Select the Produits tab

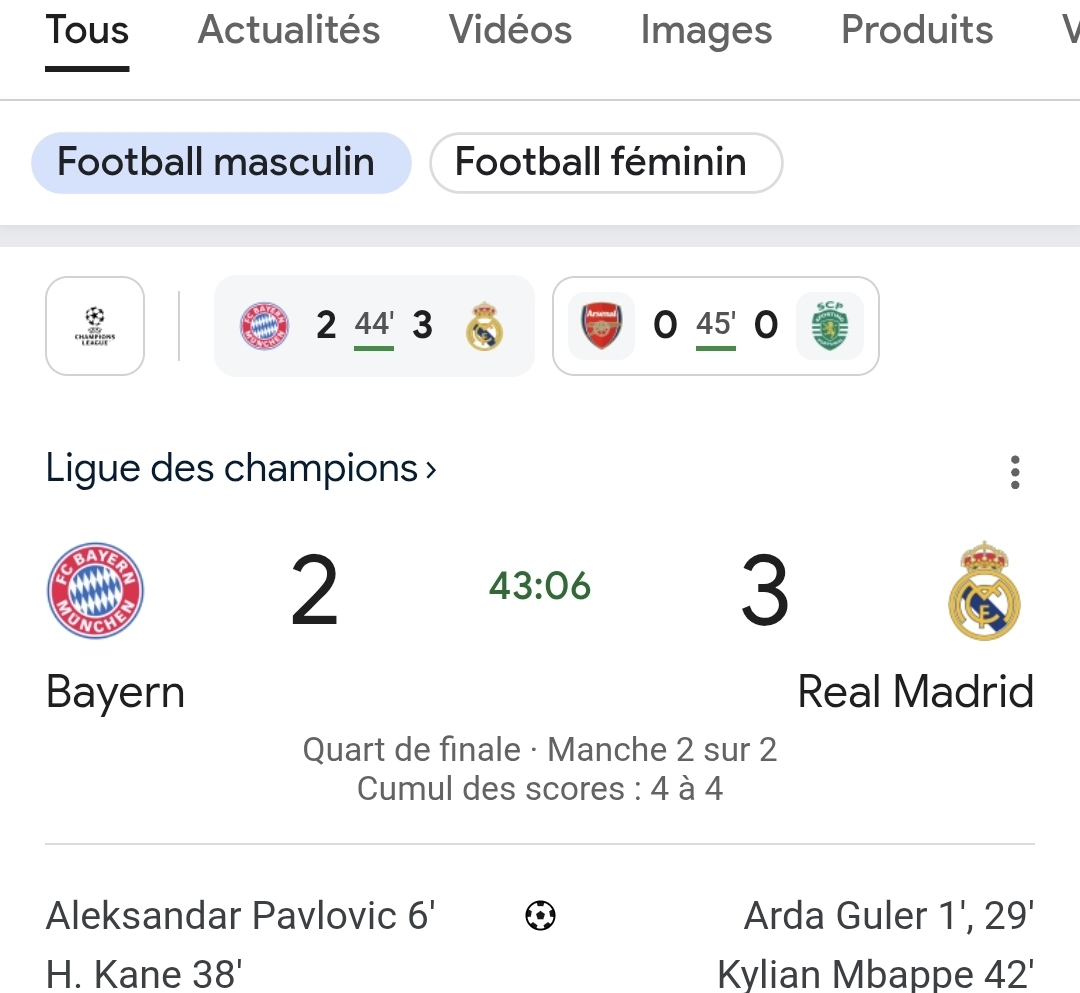917,30
